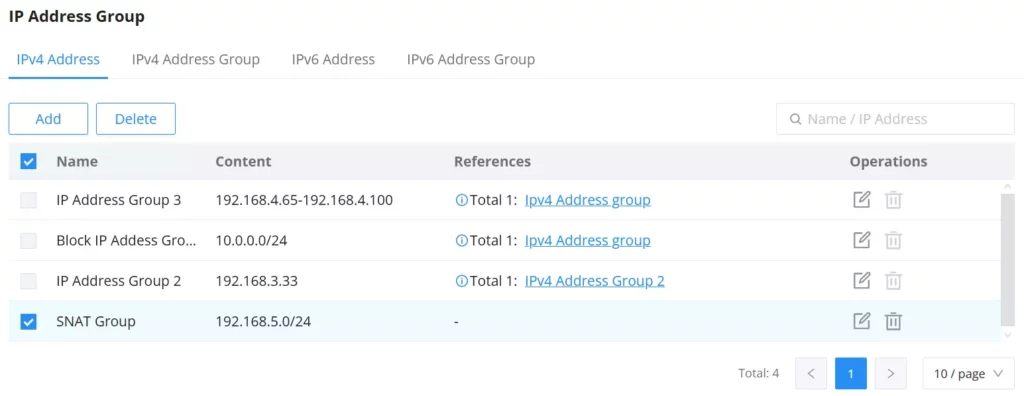
Task: Edit the IP Address Group 2 entry
Action: [862, 280]
